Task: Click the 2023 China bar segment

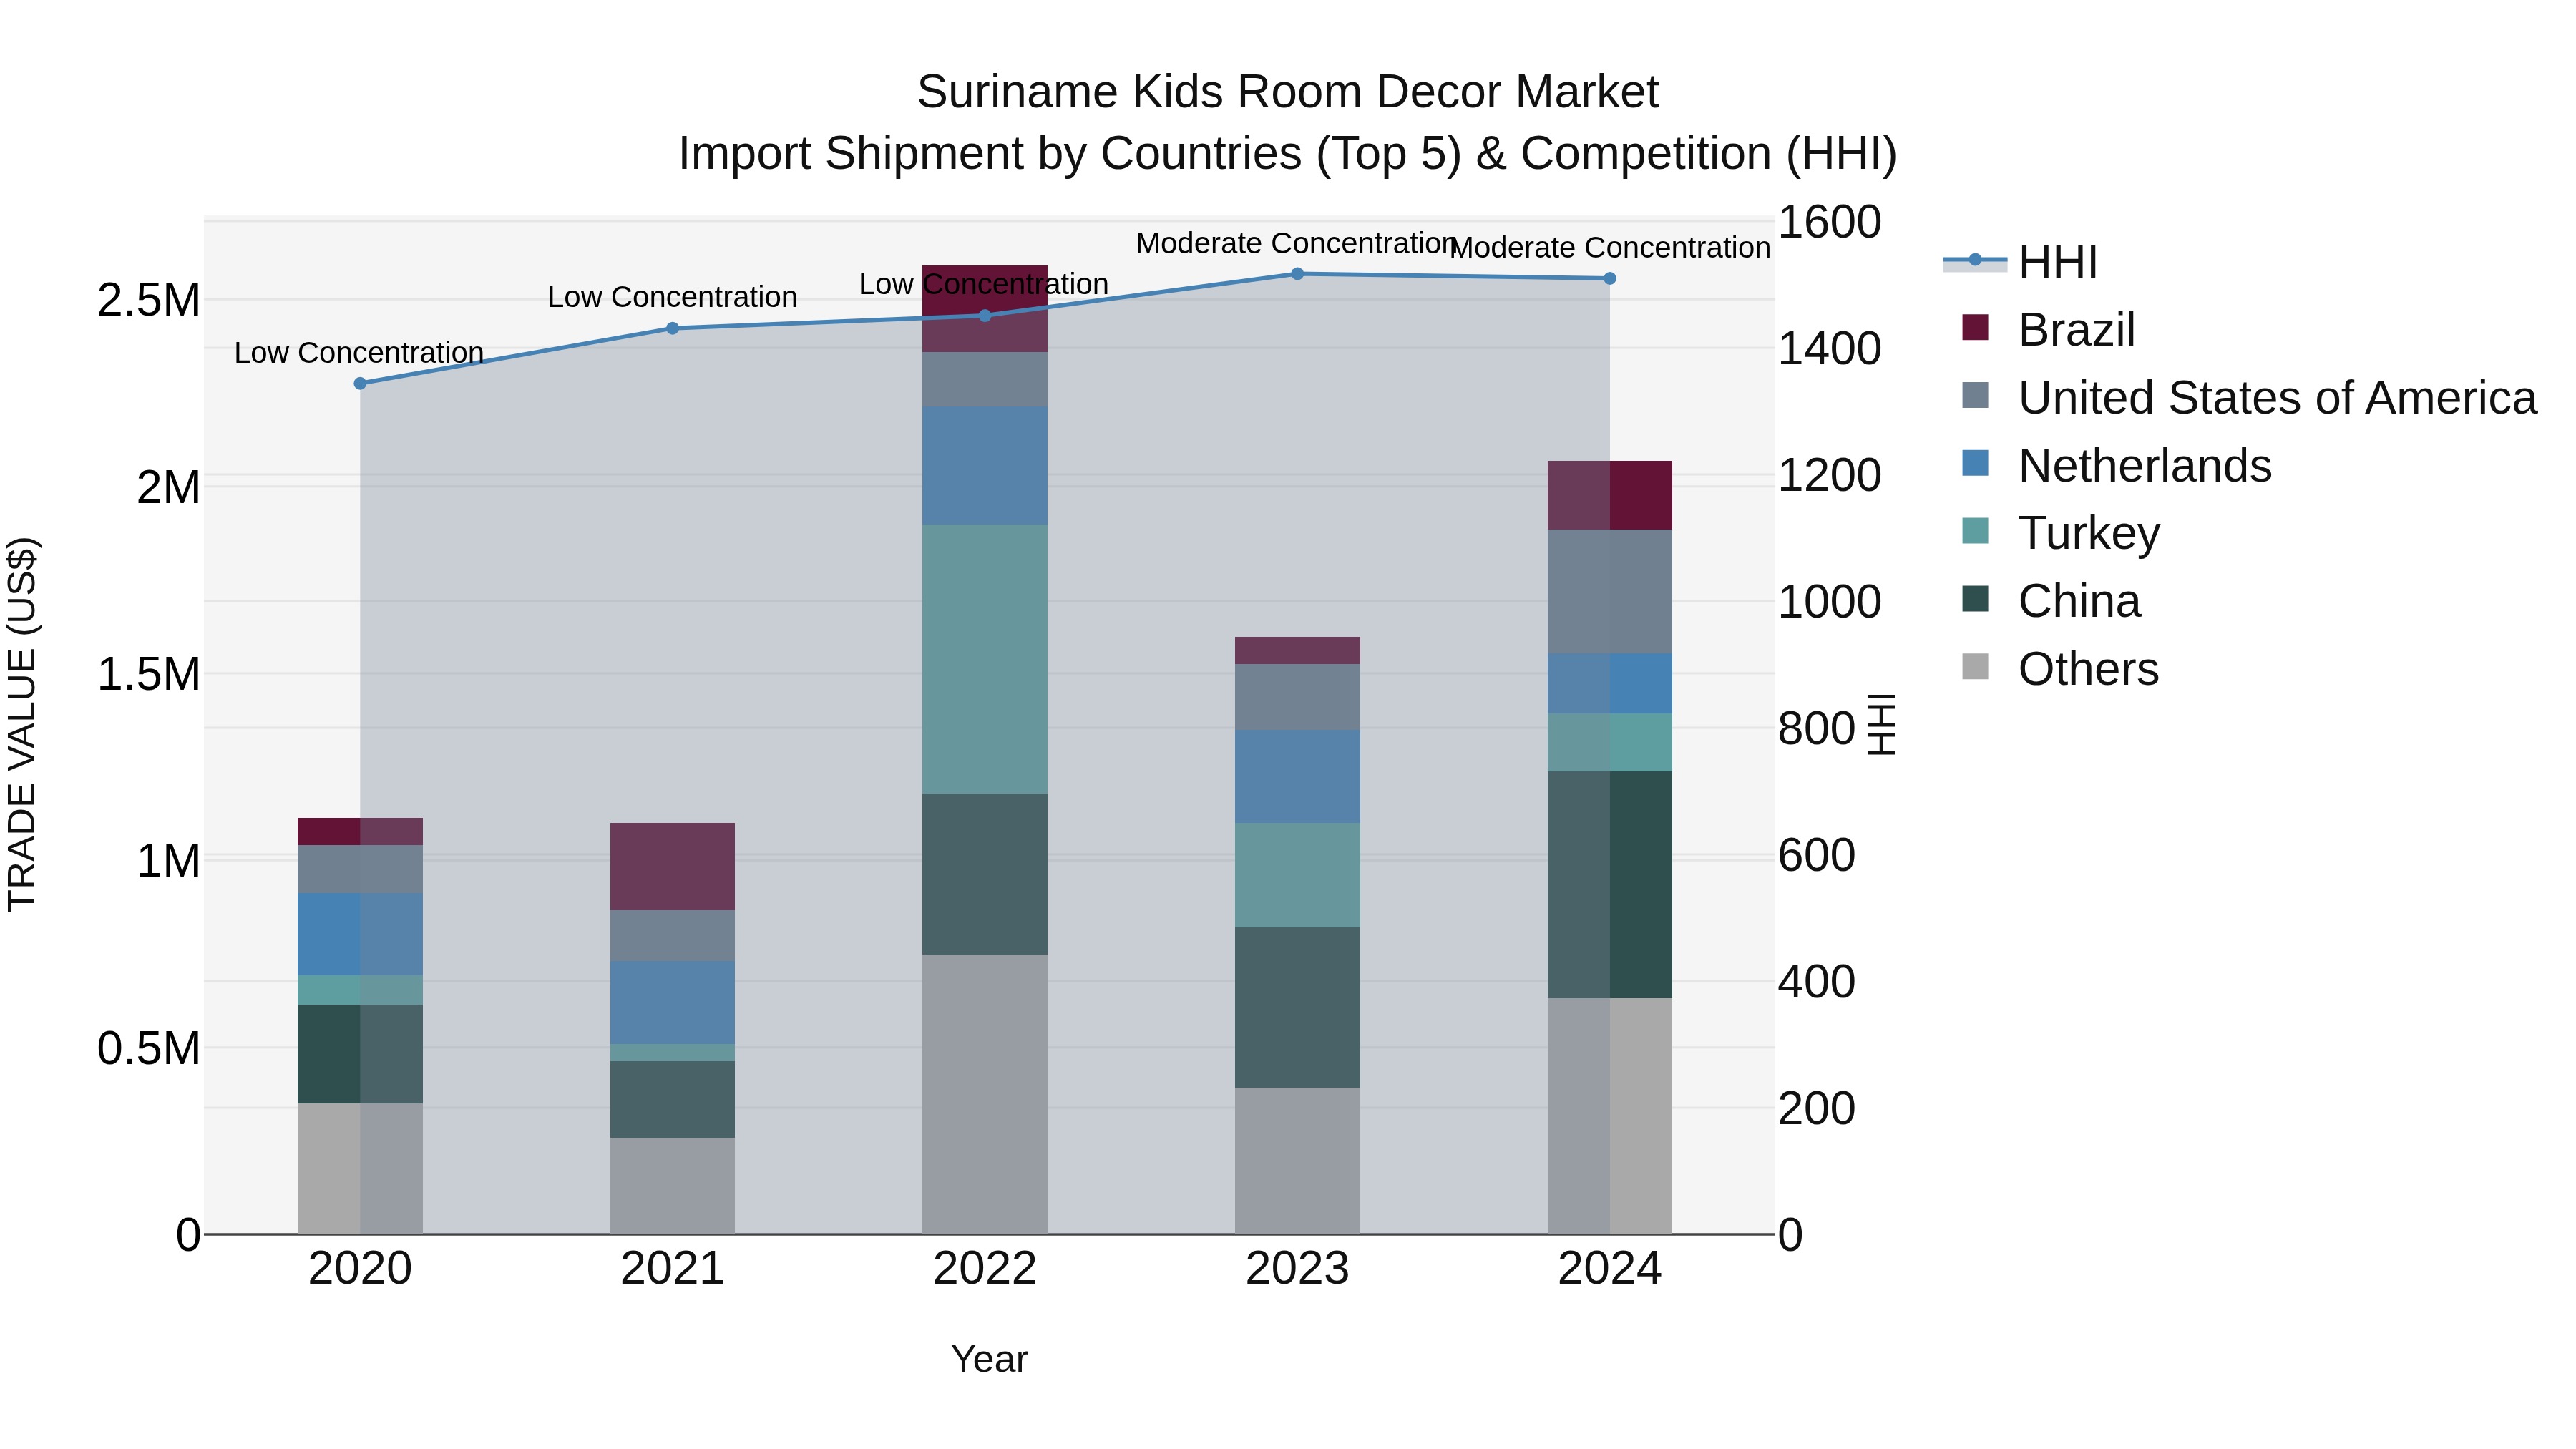Action: point(1297,1008)
